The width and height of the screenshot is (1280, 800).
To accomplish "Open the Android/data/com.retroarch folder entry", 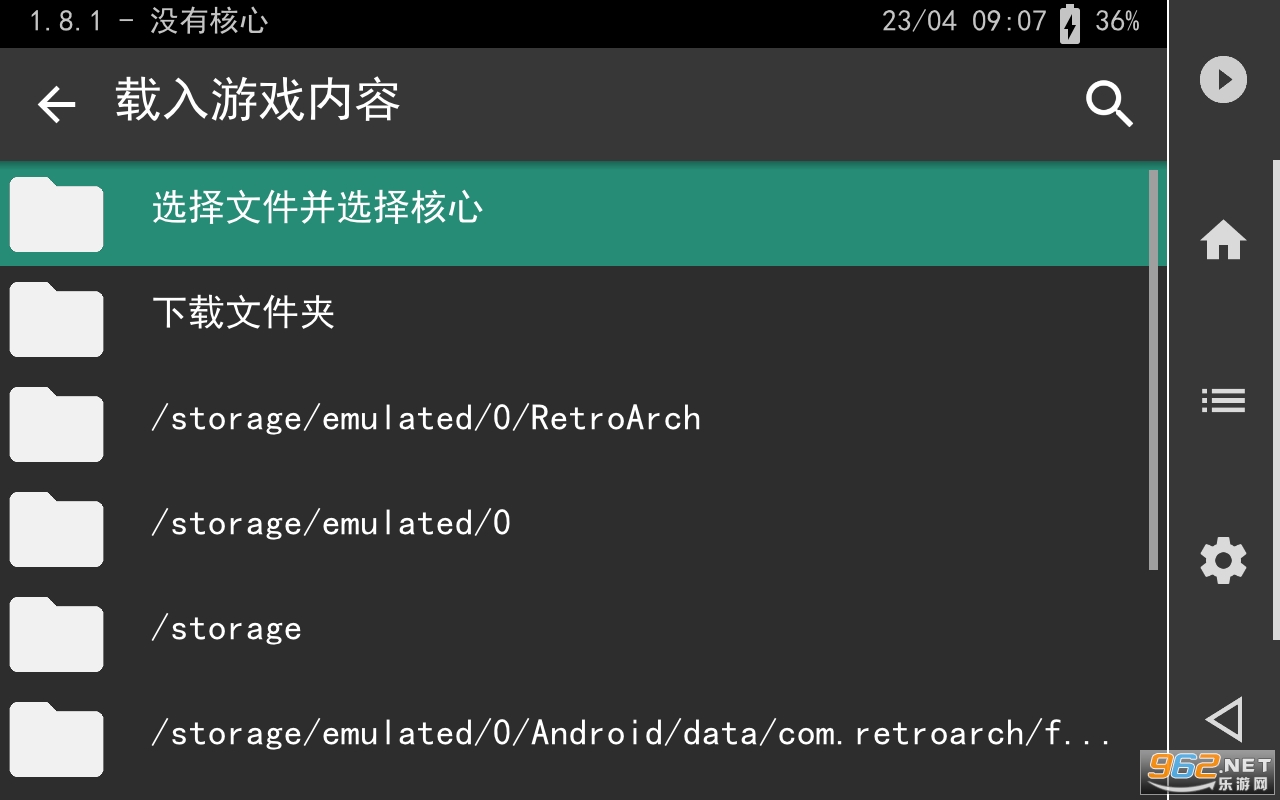I will (630, 734).
